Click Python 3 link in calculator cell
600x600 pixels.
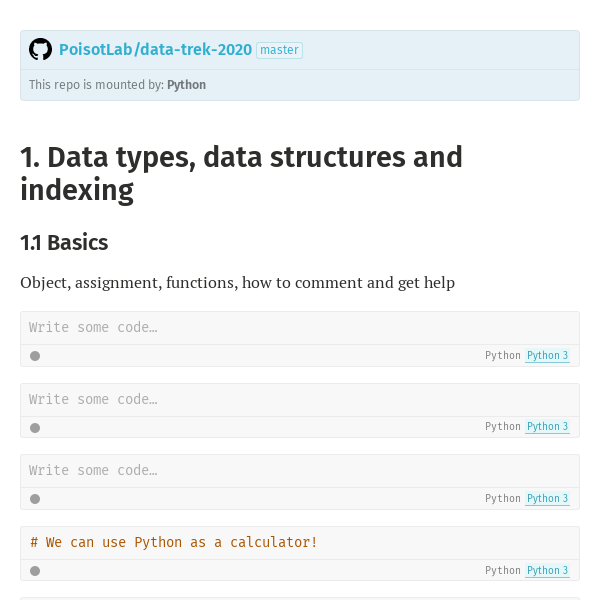pyautogui.click(x=547, y=571)
